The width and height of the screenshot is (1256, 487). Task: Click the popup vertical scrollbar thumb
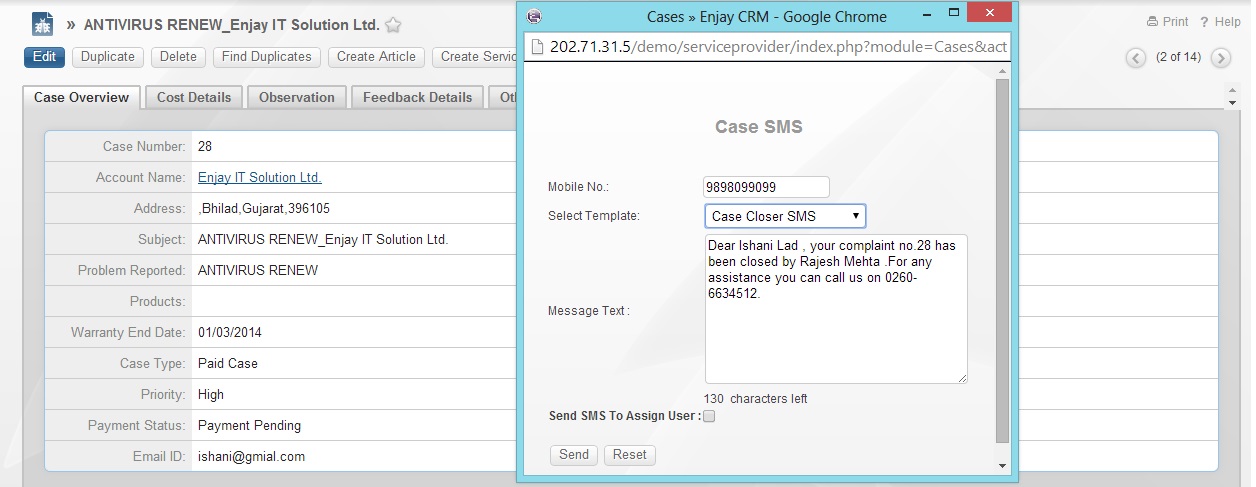point(1002,262)
